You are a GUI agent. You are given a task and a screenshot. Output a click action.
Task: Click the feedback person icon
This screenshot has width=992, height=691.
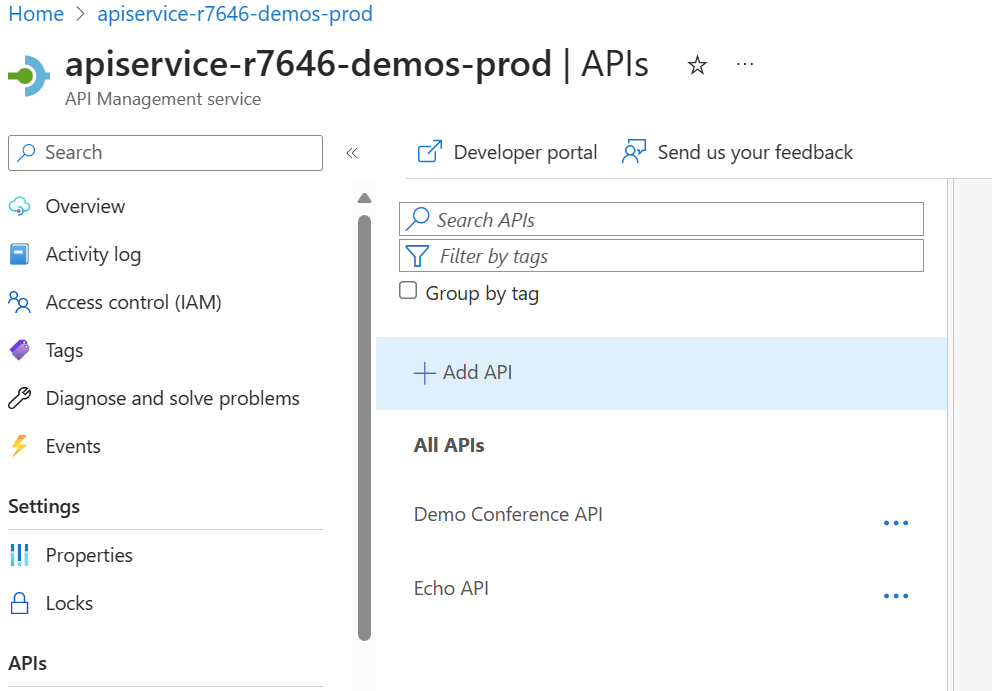coord(634,152)
